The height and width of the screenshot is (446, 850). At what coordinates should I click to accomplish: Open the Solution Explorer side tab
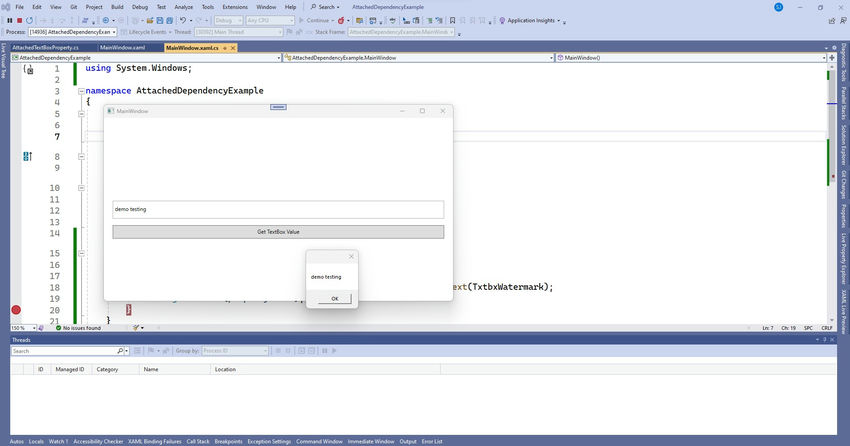tap(843, 145)
